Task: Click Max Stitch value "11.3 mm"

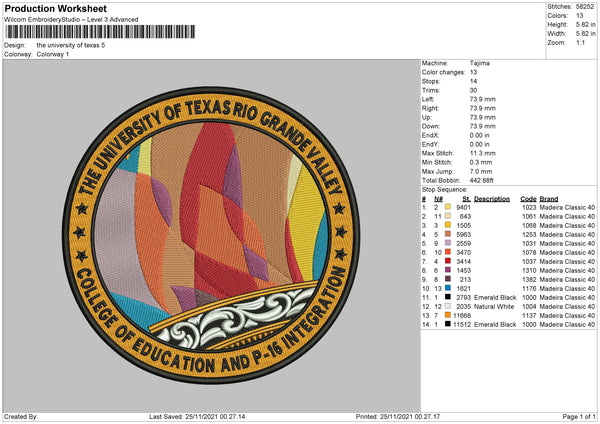Action: click(x=483, y=153)
